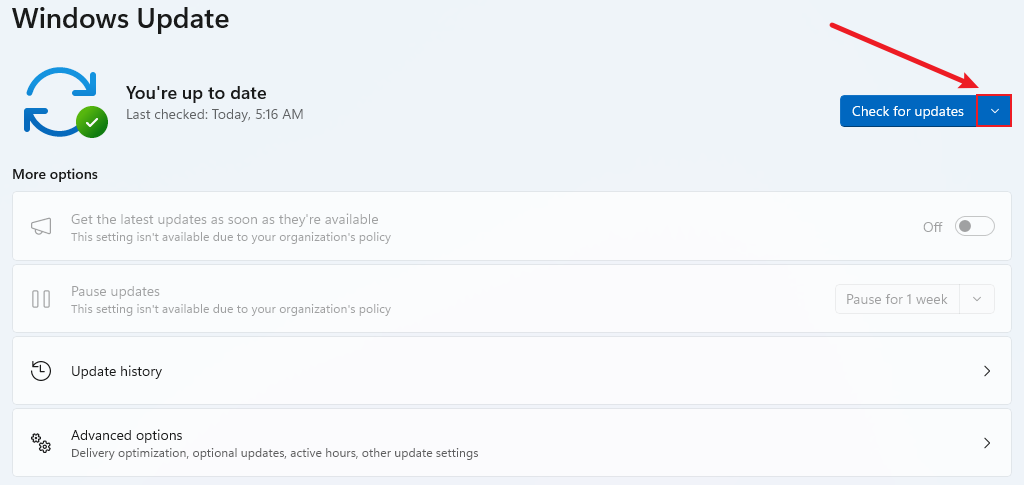
Task: Open the dropdown arrow beside Check for updates
Action: 994,111
